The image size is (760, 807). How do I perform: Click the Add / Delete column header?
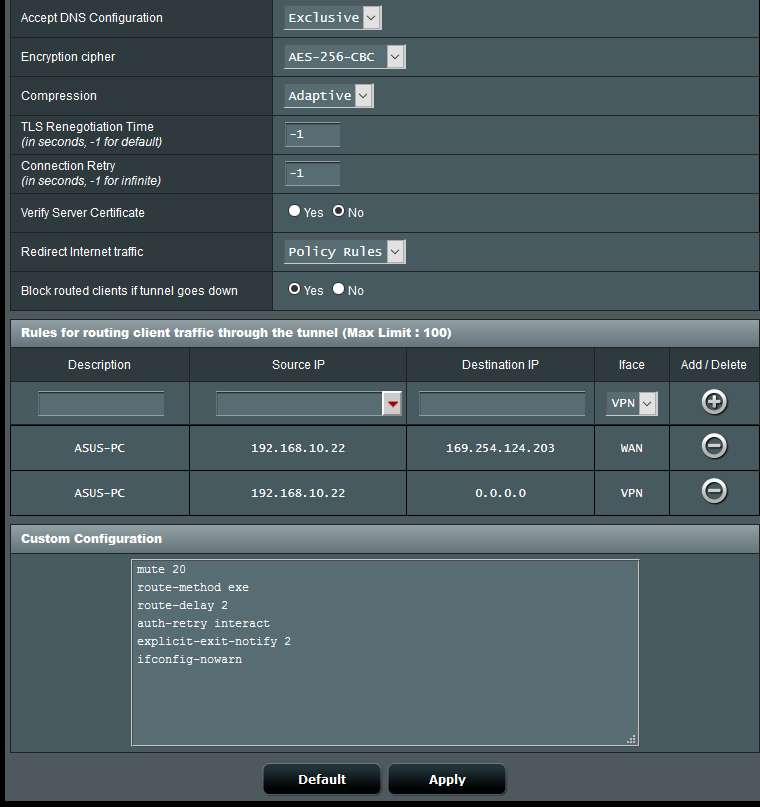[x=713, y=365]
